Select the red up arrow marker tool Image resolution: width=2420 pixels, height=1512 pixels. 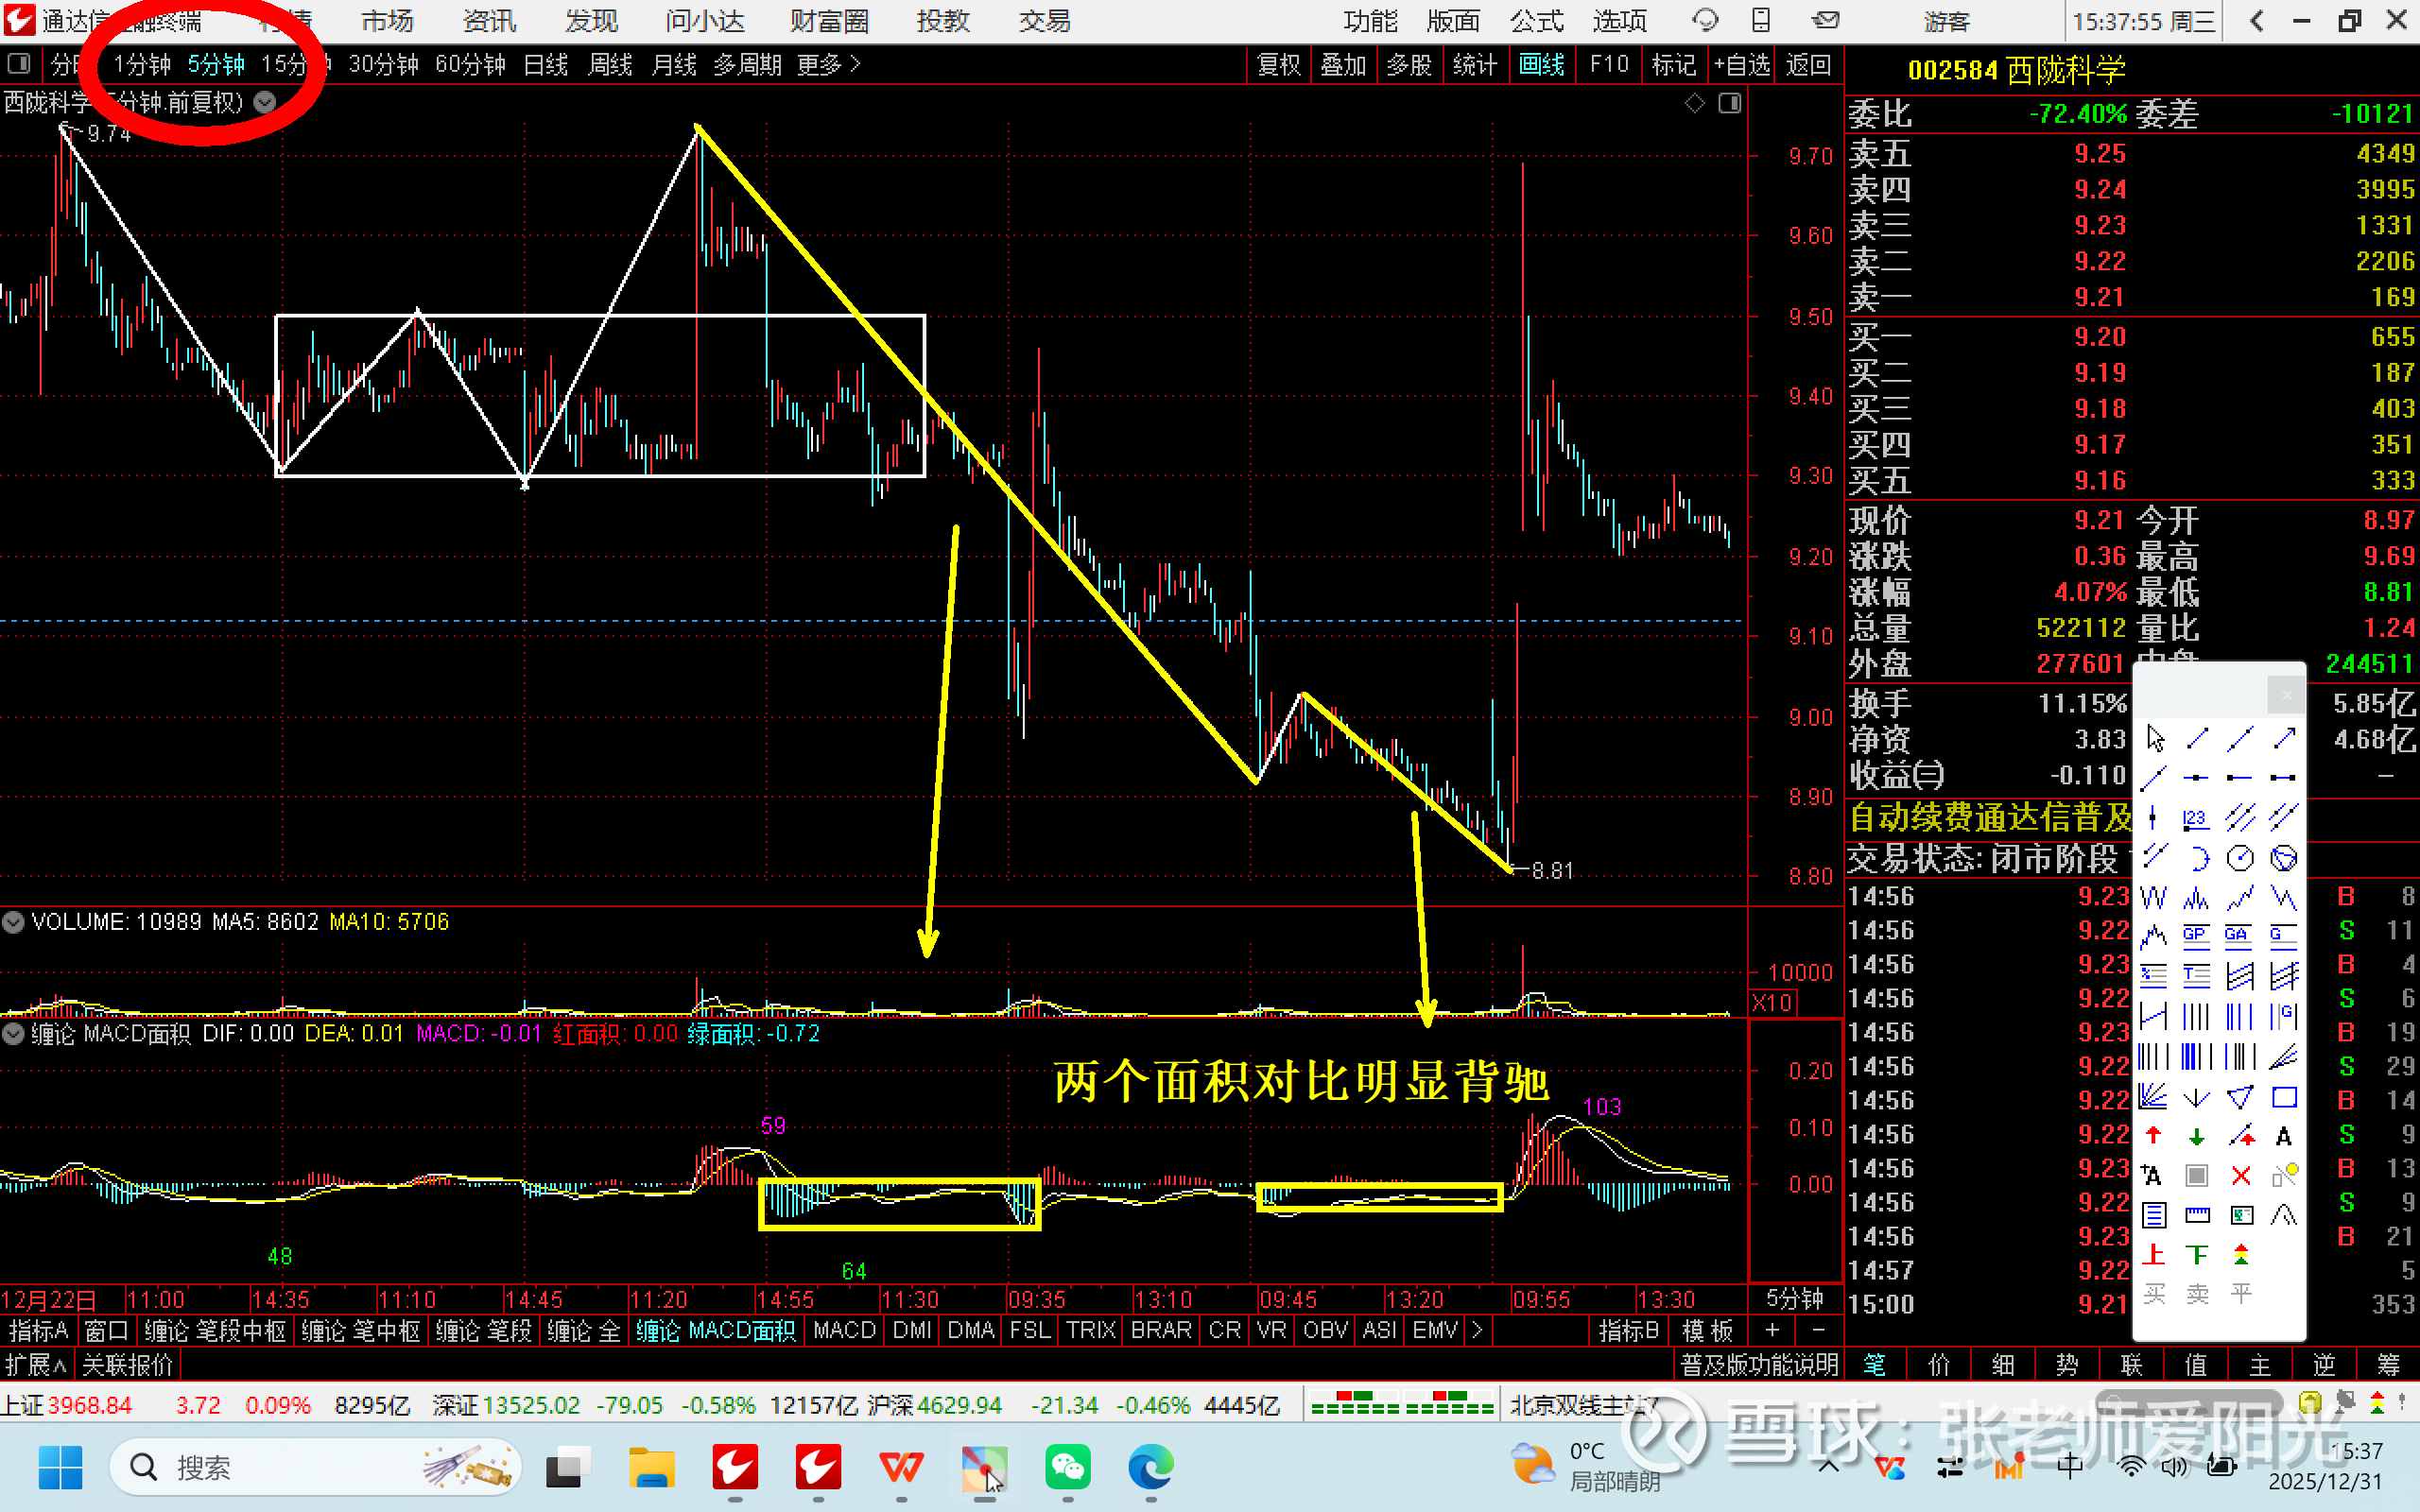[x=2153, y=1136]
